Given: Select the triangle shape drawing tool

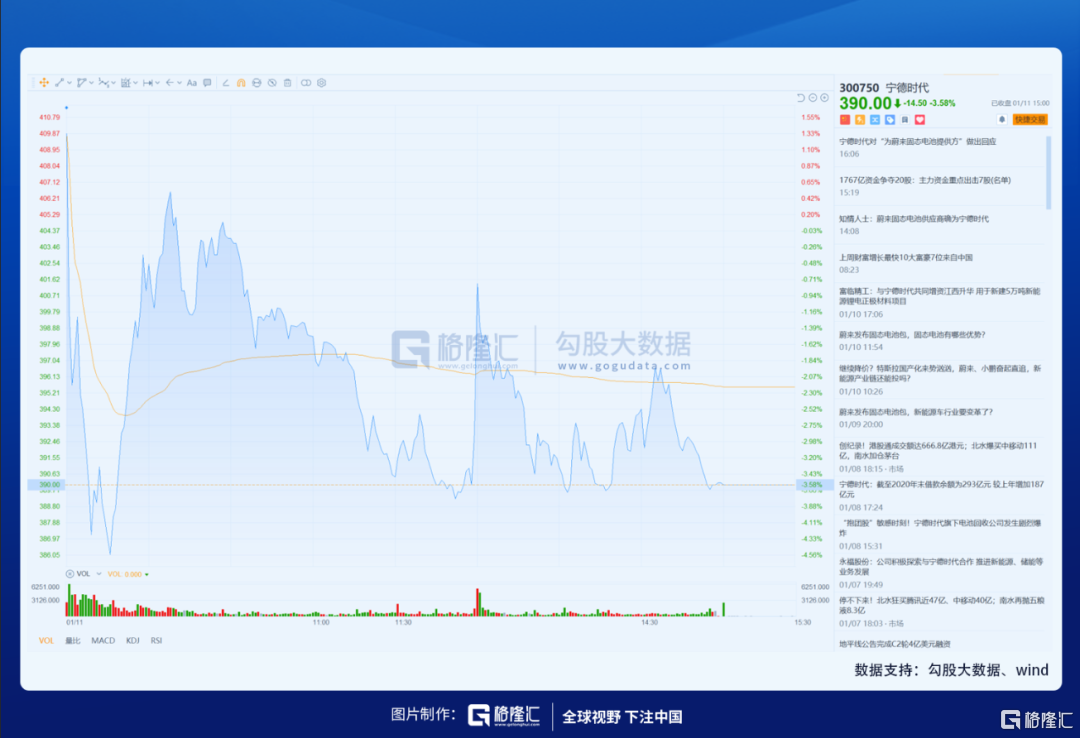Looking at the screenshot, I should pyautogui.click(x=81, y=83).
